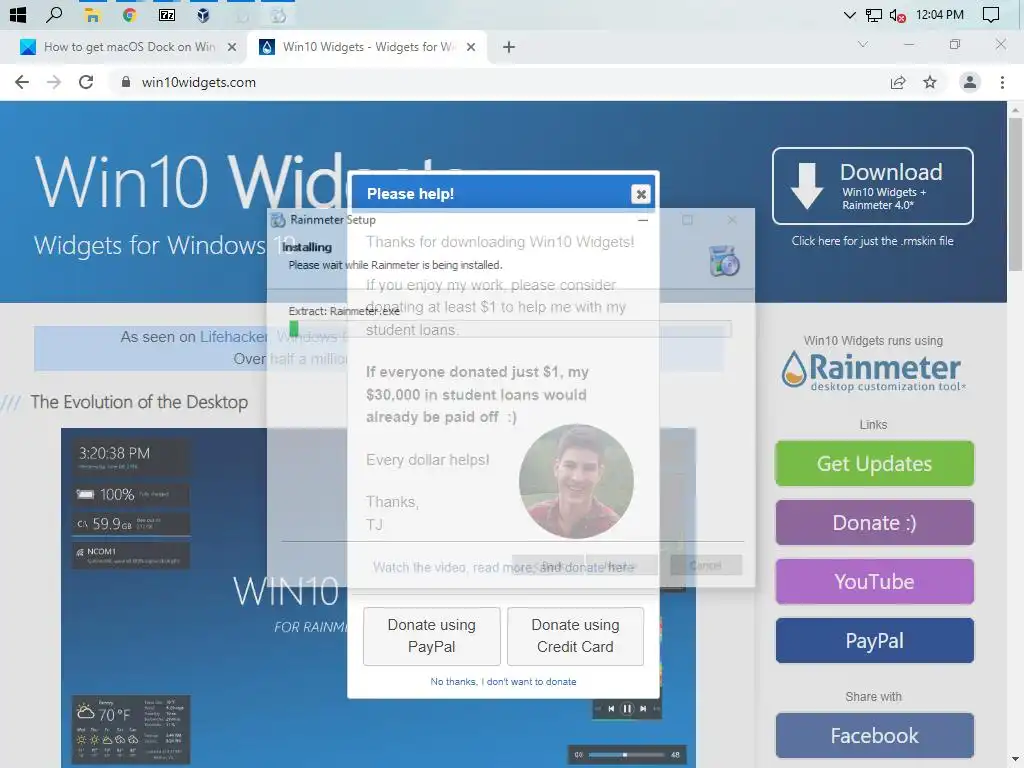Open the YouTube link button
This screenshot has width=1024, height=768.
coord(874,581)
